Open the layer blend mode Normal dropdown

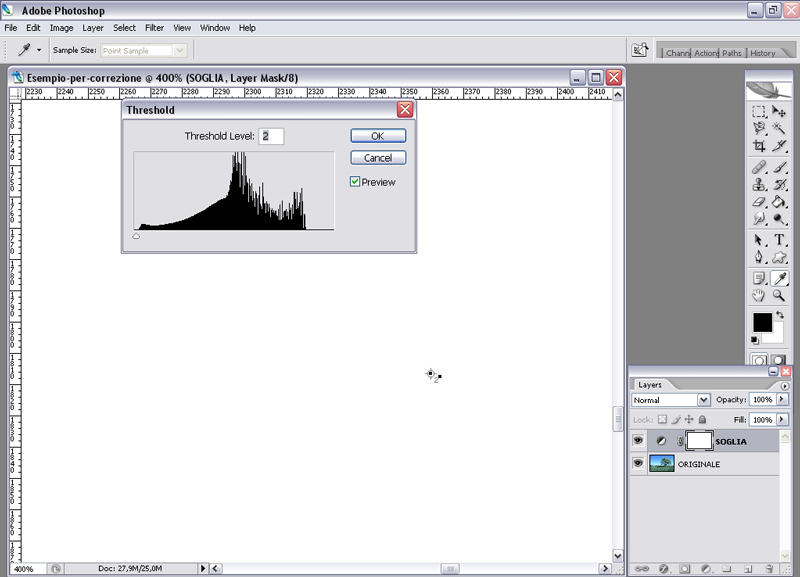[x=670, y=400]
